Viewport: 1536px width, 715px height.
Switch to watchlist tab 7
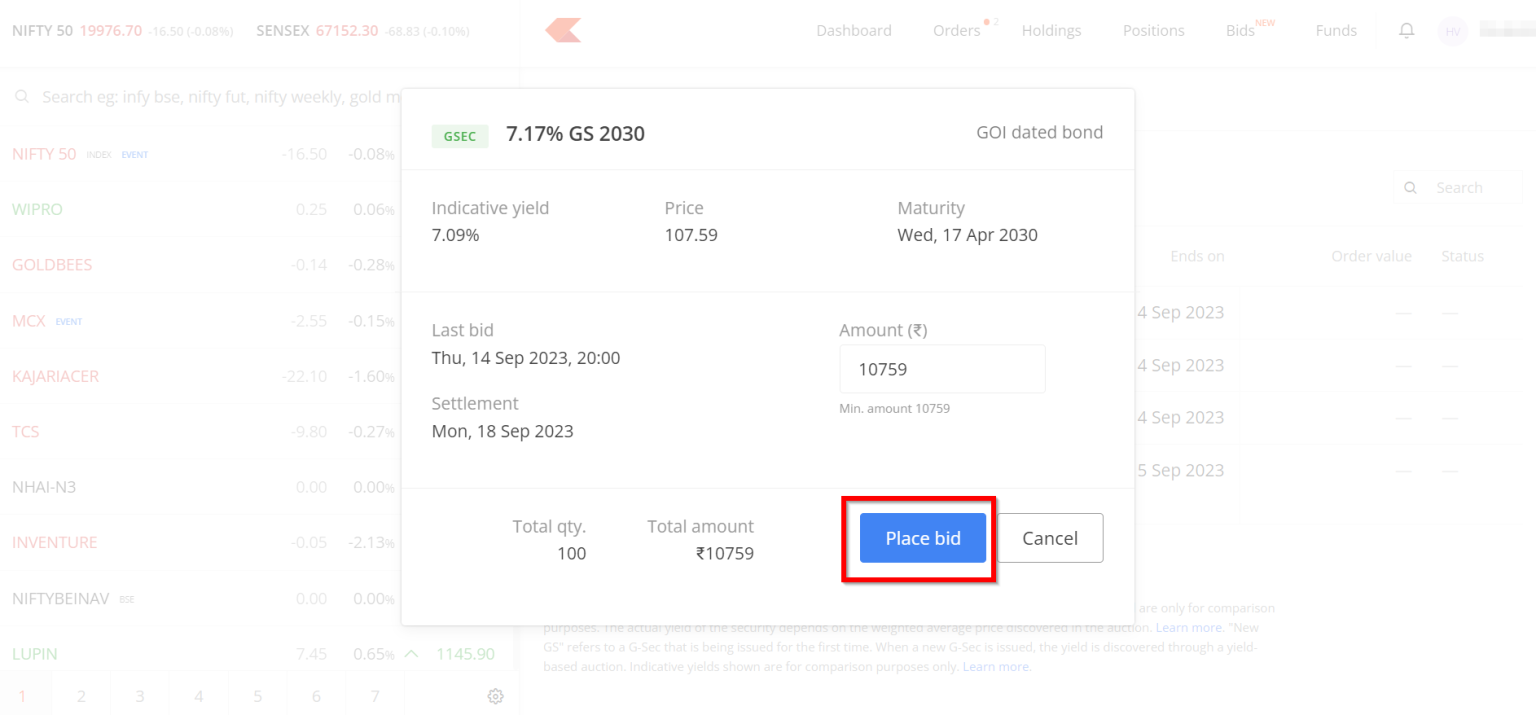[375, 696]
